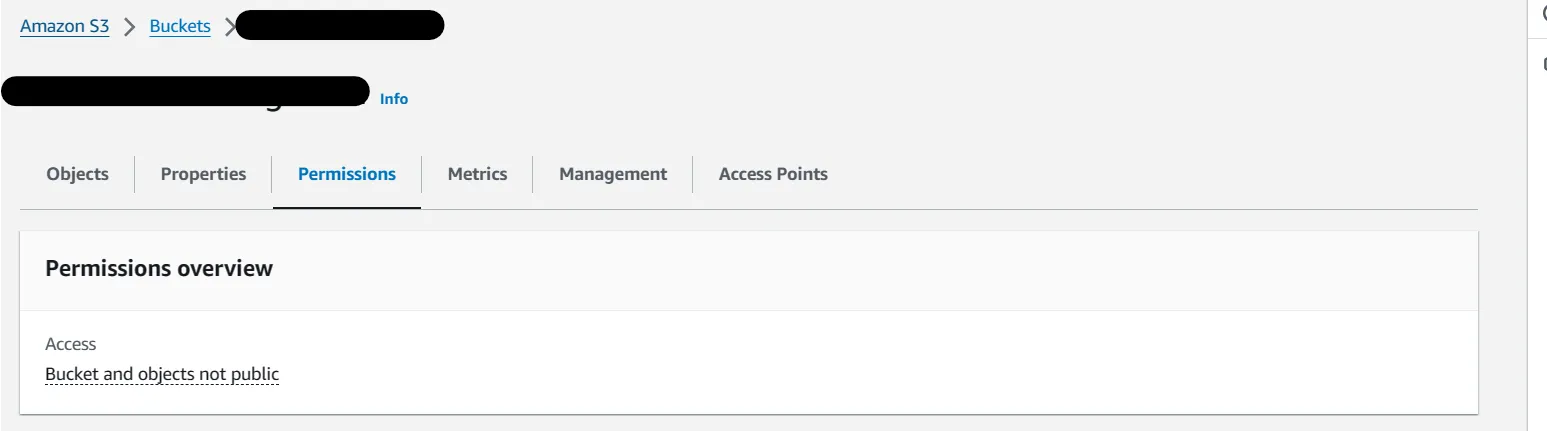The width and height of the screenshot is (1547, 431).
Task: Click empty tab bar area after Access Points
Action: (x=1150, y=174)
